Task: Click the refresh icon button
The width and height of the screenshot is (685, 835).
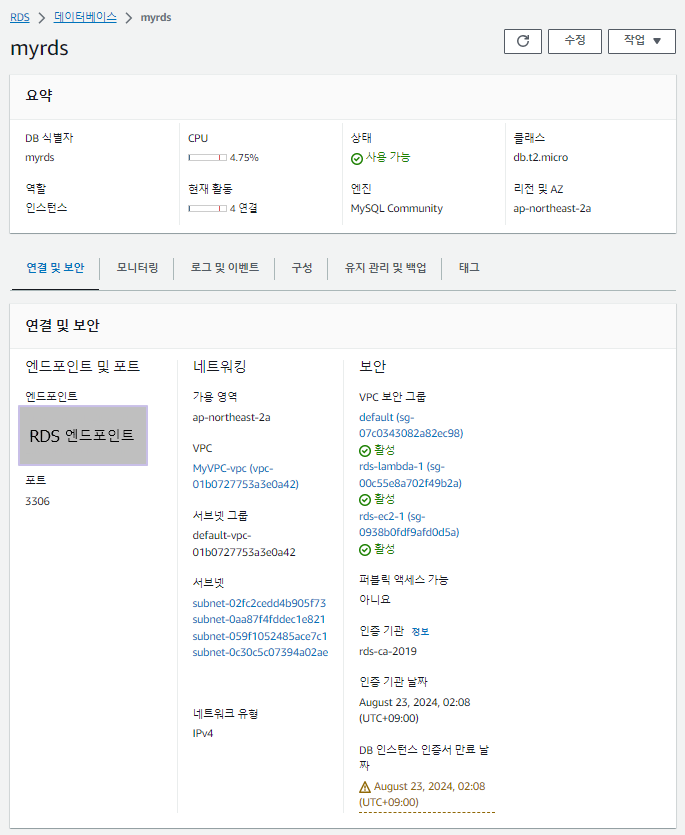Action: pyautogui.click(x=523, y=41)
